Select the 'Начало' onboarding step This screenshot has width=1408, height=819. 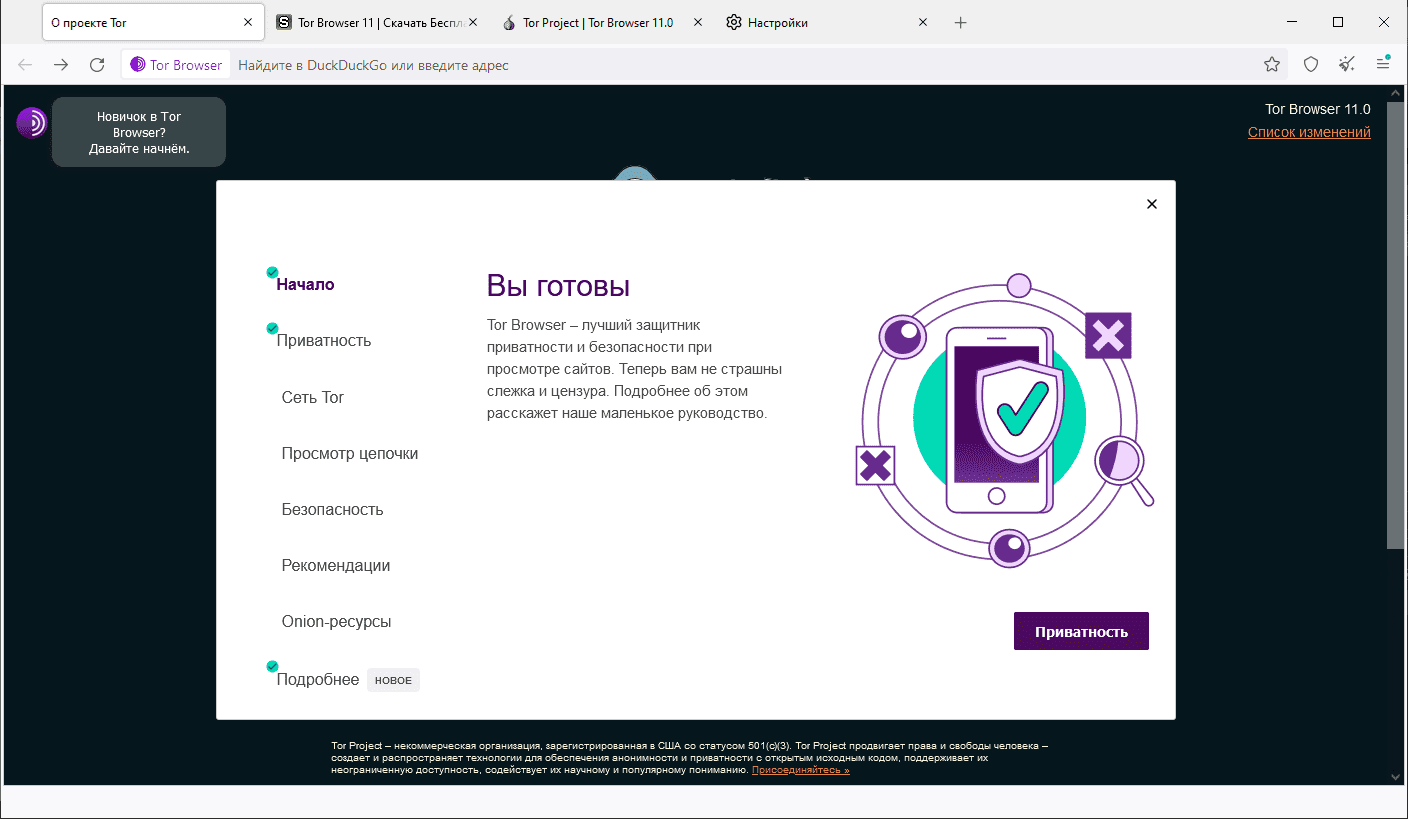coord(306,284)
